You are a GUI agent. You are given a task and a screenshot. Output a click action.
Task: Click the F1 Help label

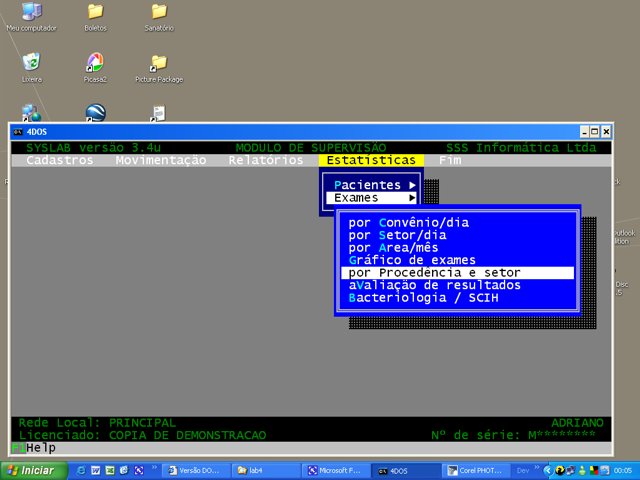pos(33,448)
